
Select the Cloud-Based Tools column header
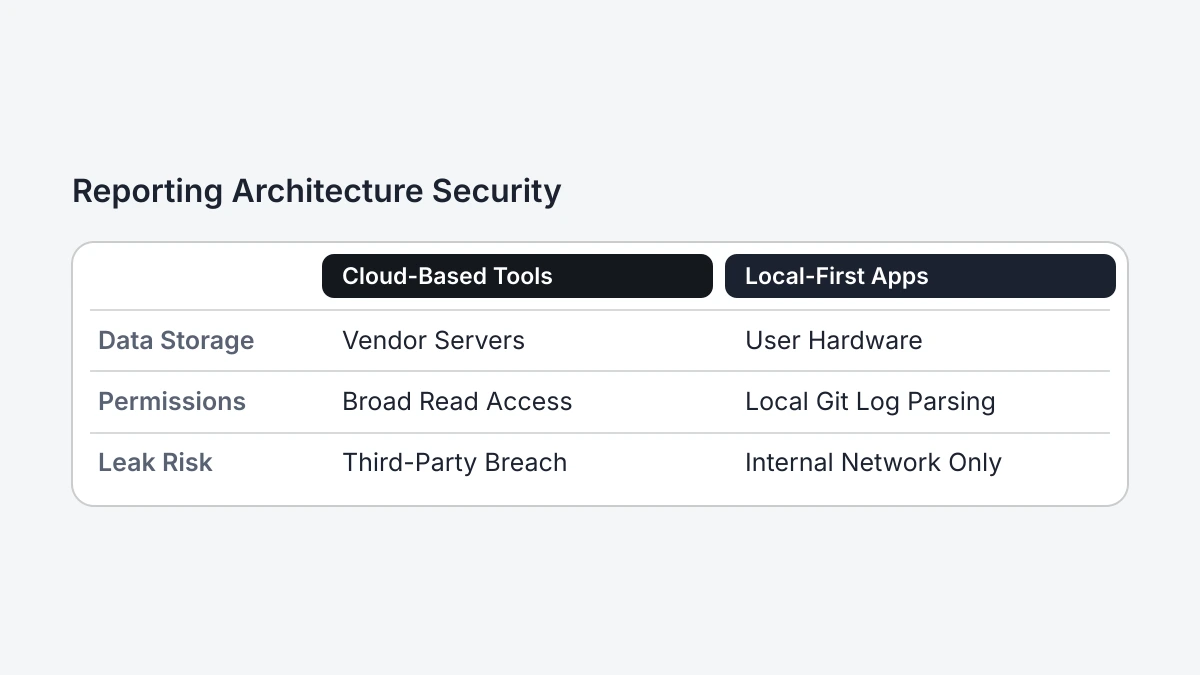(x=517, y=276)
